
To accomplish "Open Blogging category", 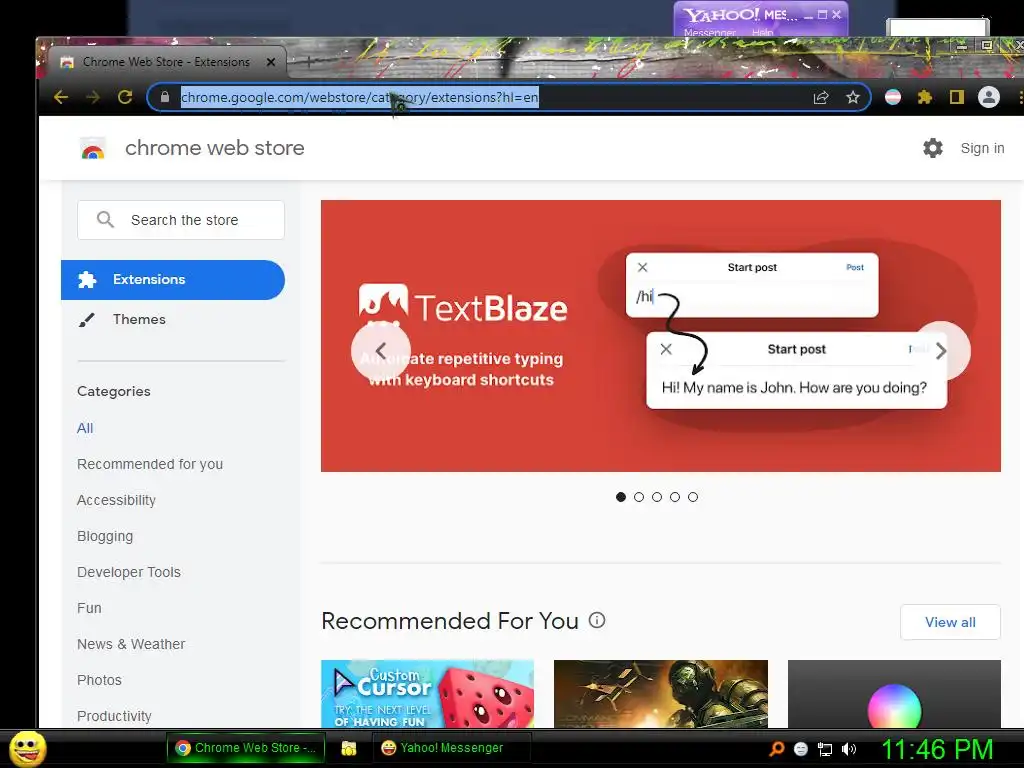I will pyautogui.click(x=104, y=536).
